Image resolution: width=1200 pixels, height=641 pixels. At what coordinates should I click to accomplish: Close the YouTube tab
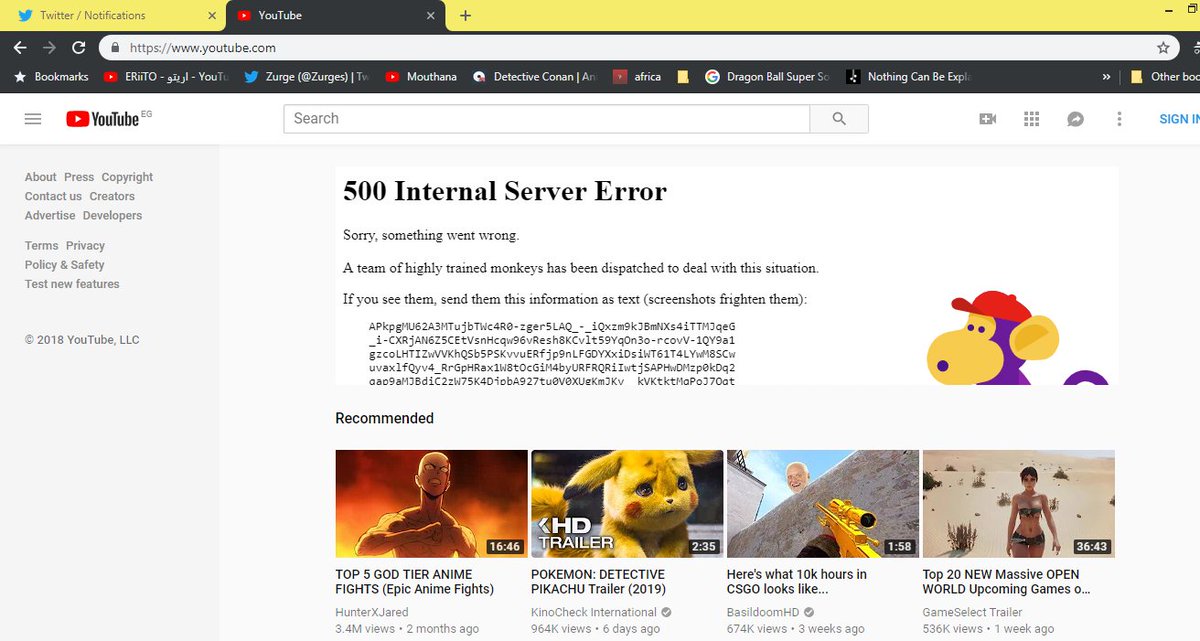tap(431, 15)
